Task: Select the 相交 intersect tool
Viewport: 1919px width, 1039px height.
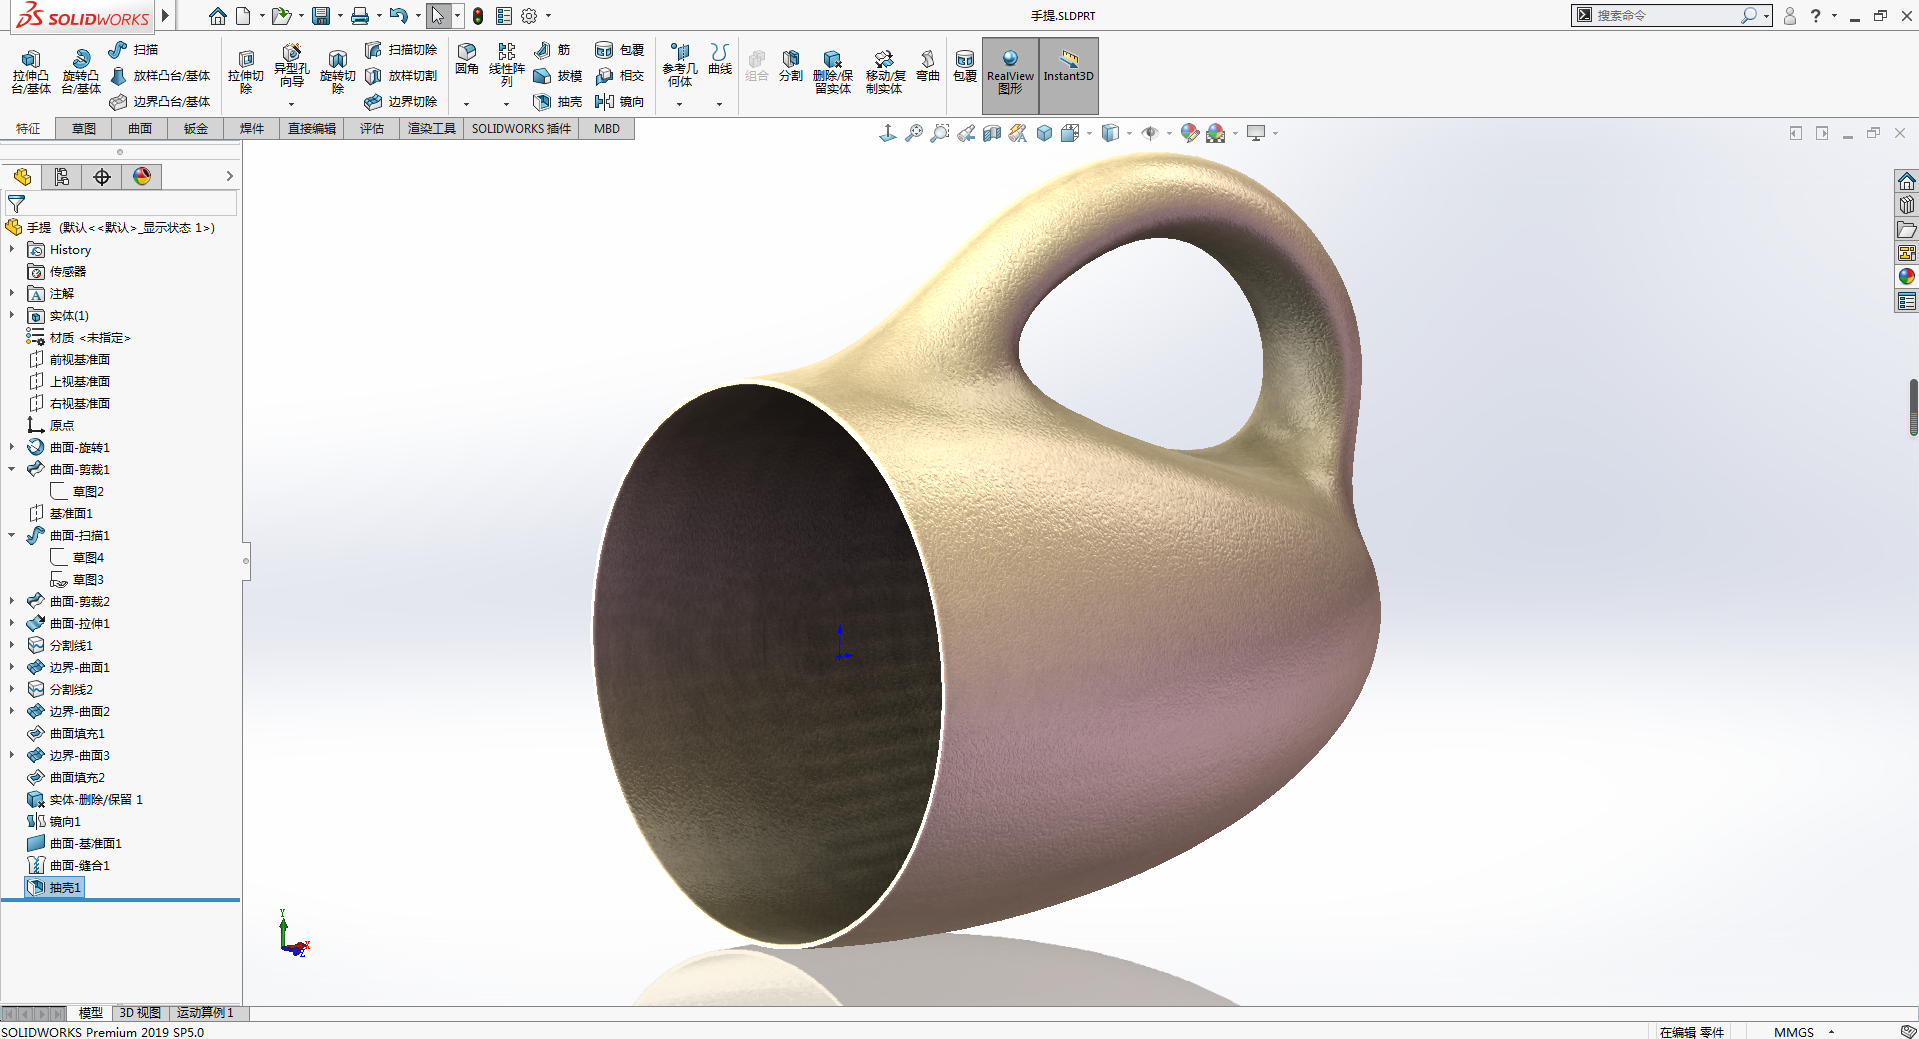Action: pos(619,76)
